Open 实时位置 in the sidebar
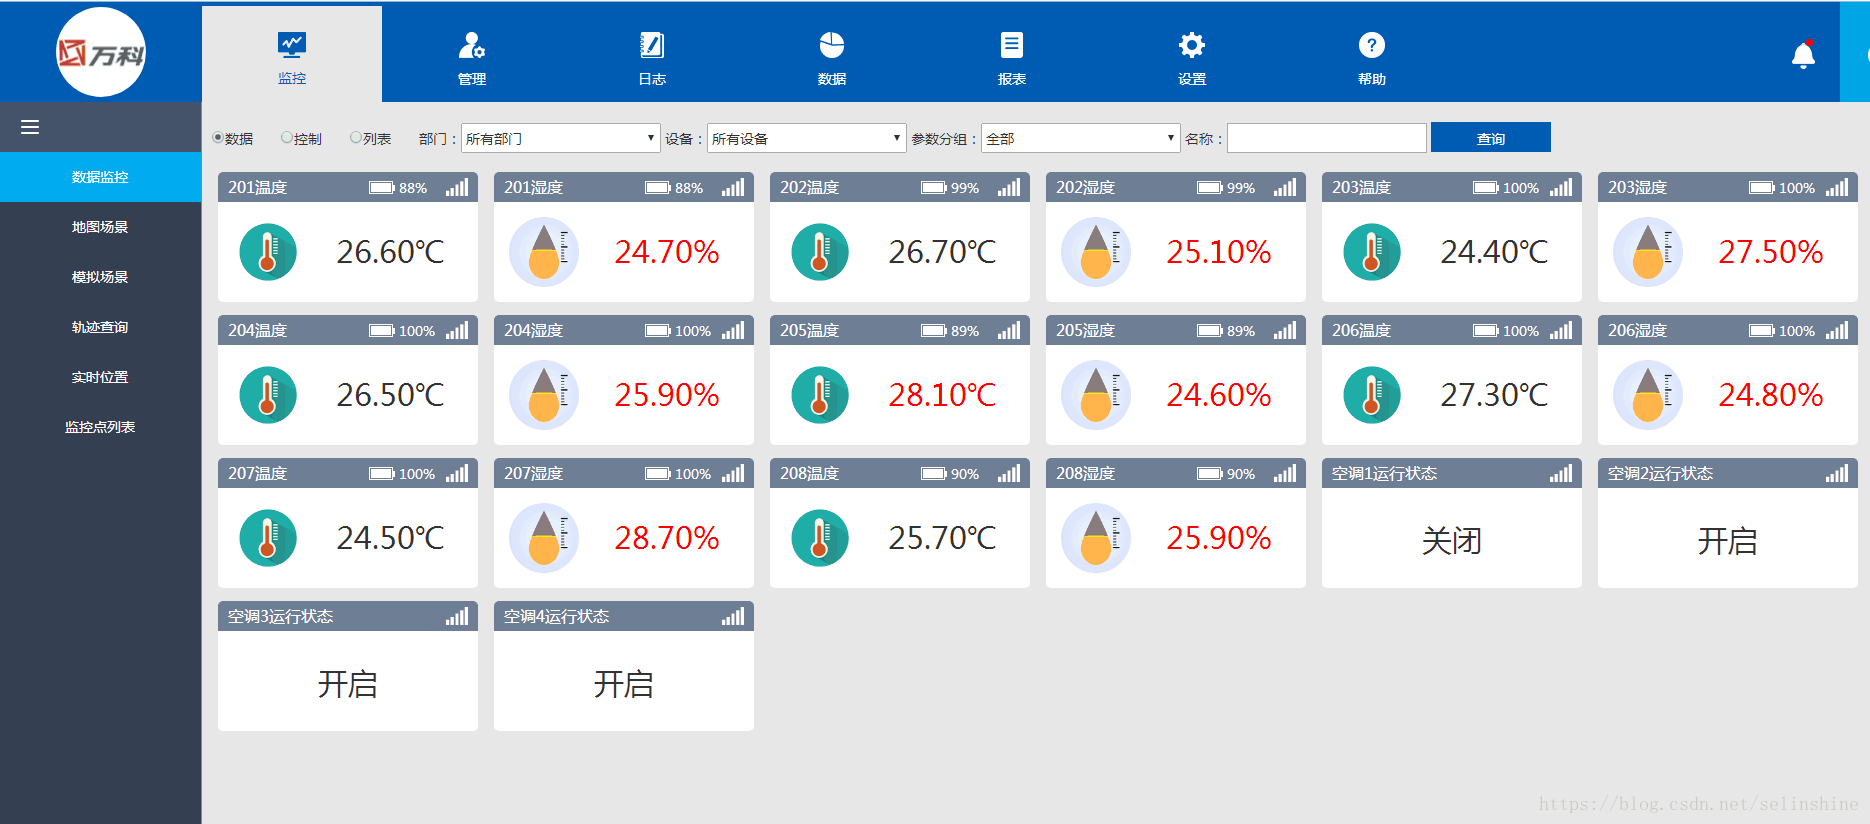Screen dimensions: 1870x824 coord(100,377)
